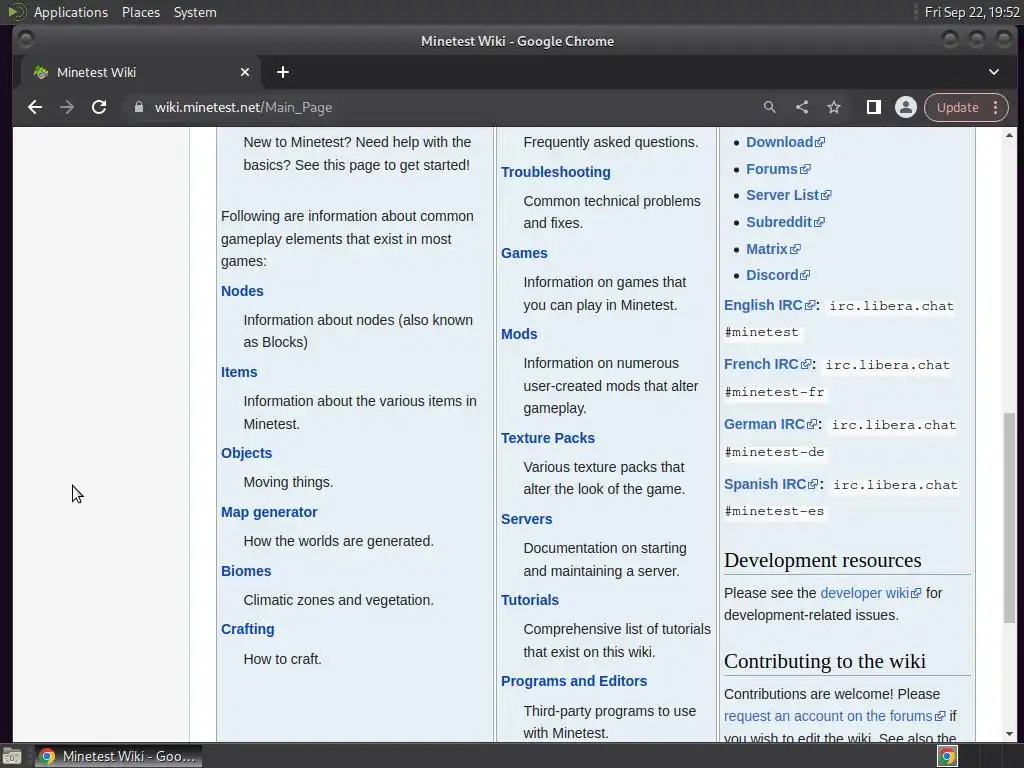The height and width of the screenshot is (768, 1024).
Task: Click the Contributing to the wiki heading
Action: 825,661
